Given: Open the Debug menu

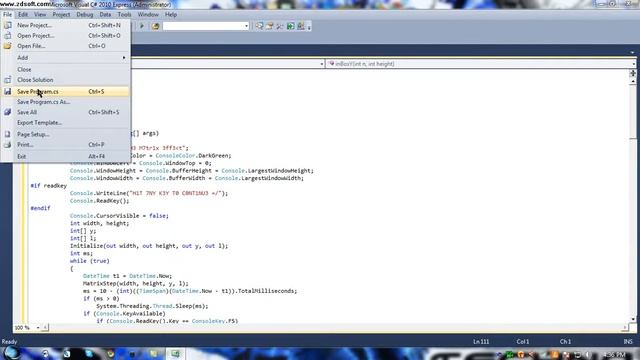Looking at the screenshot, I should (85, 14).
